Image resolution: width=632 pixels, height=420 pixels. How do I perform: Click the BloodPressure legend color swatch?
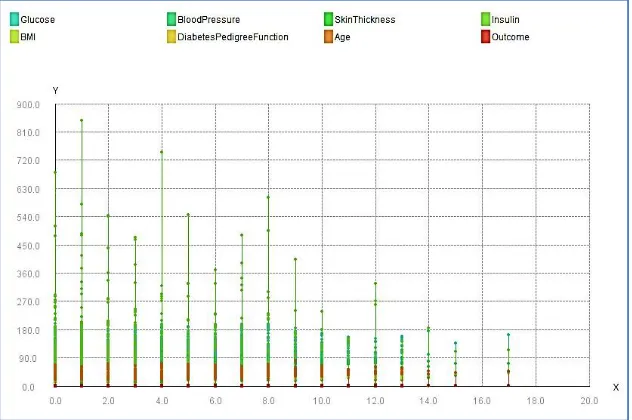171,19
